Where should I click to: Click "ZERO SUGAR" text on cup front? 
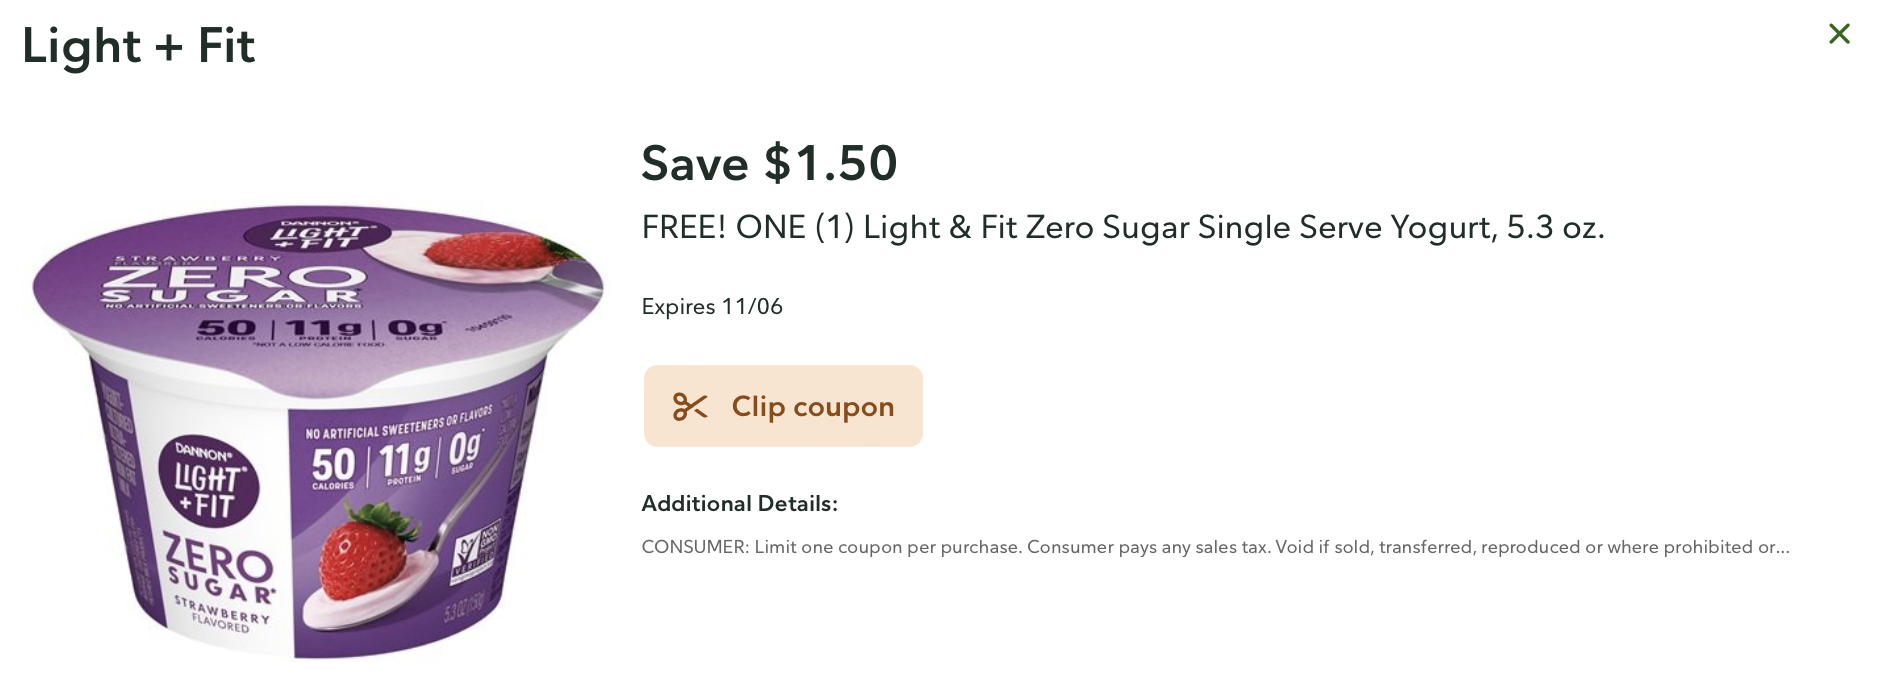pyautogui.click(x=218, y=570)
